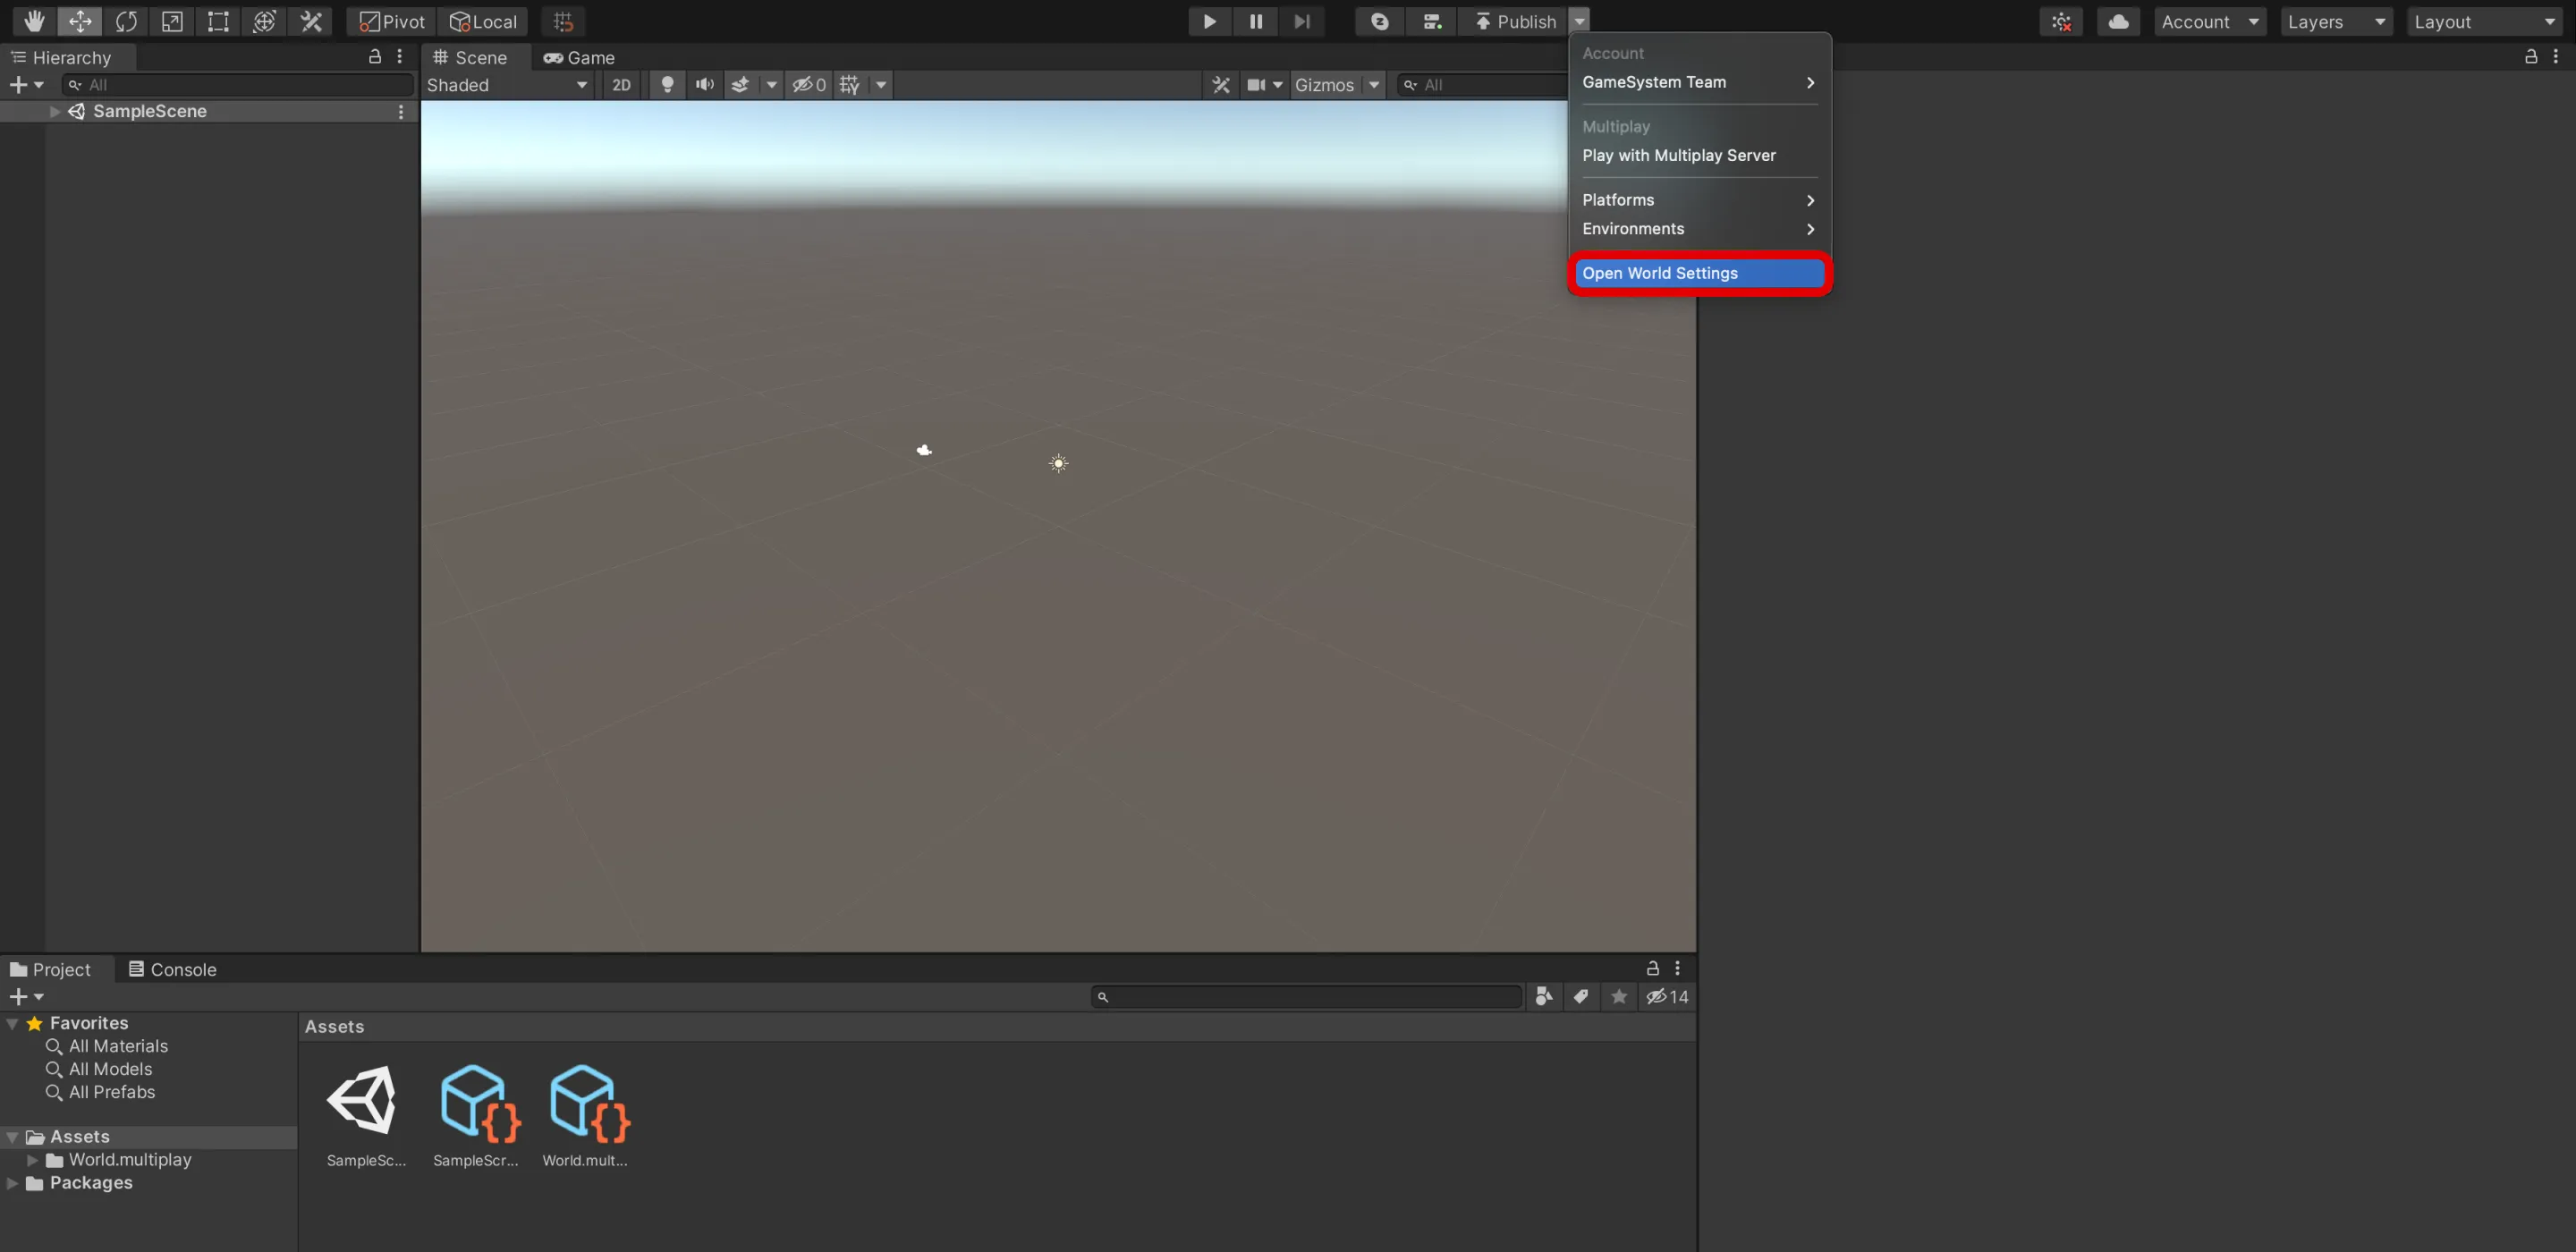
Task: Select the Scale tool
Action: point(172,21)
